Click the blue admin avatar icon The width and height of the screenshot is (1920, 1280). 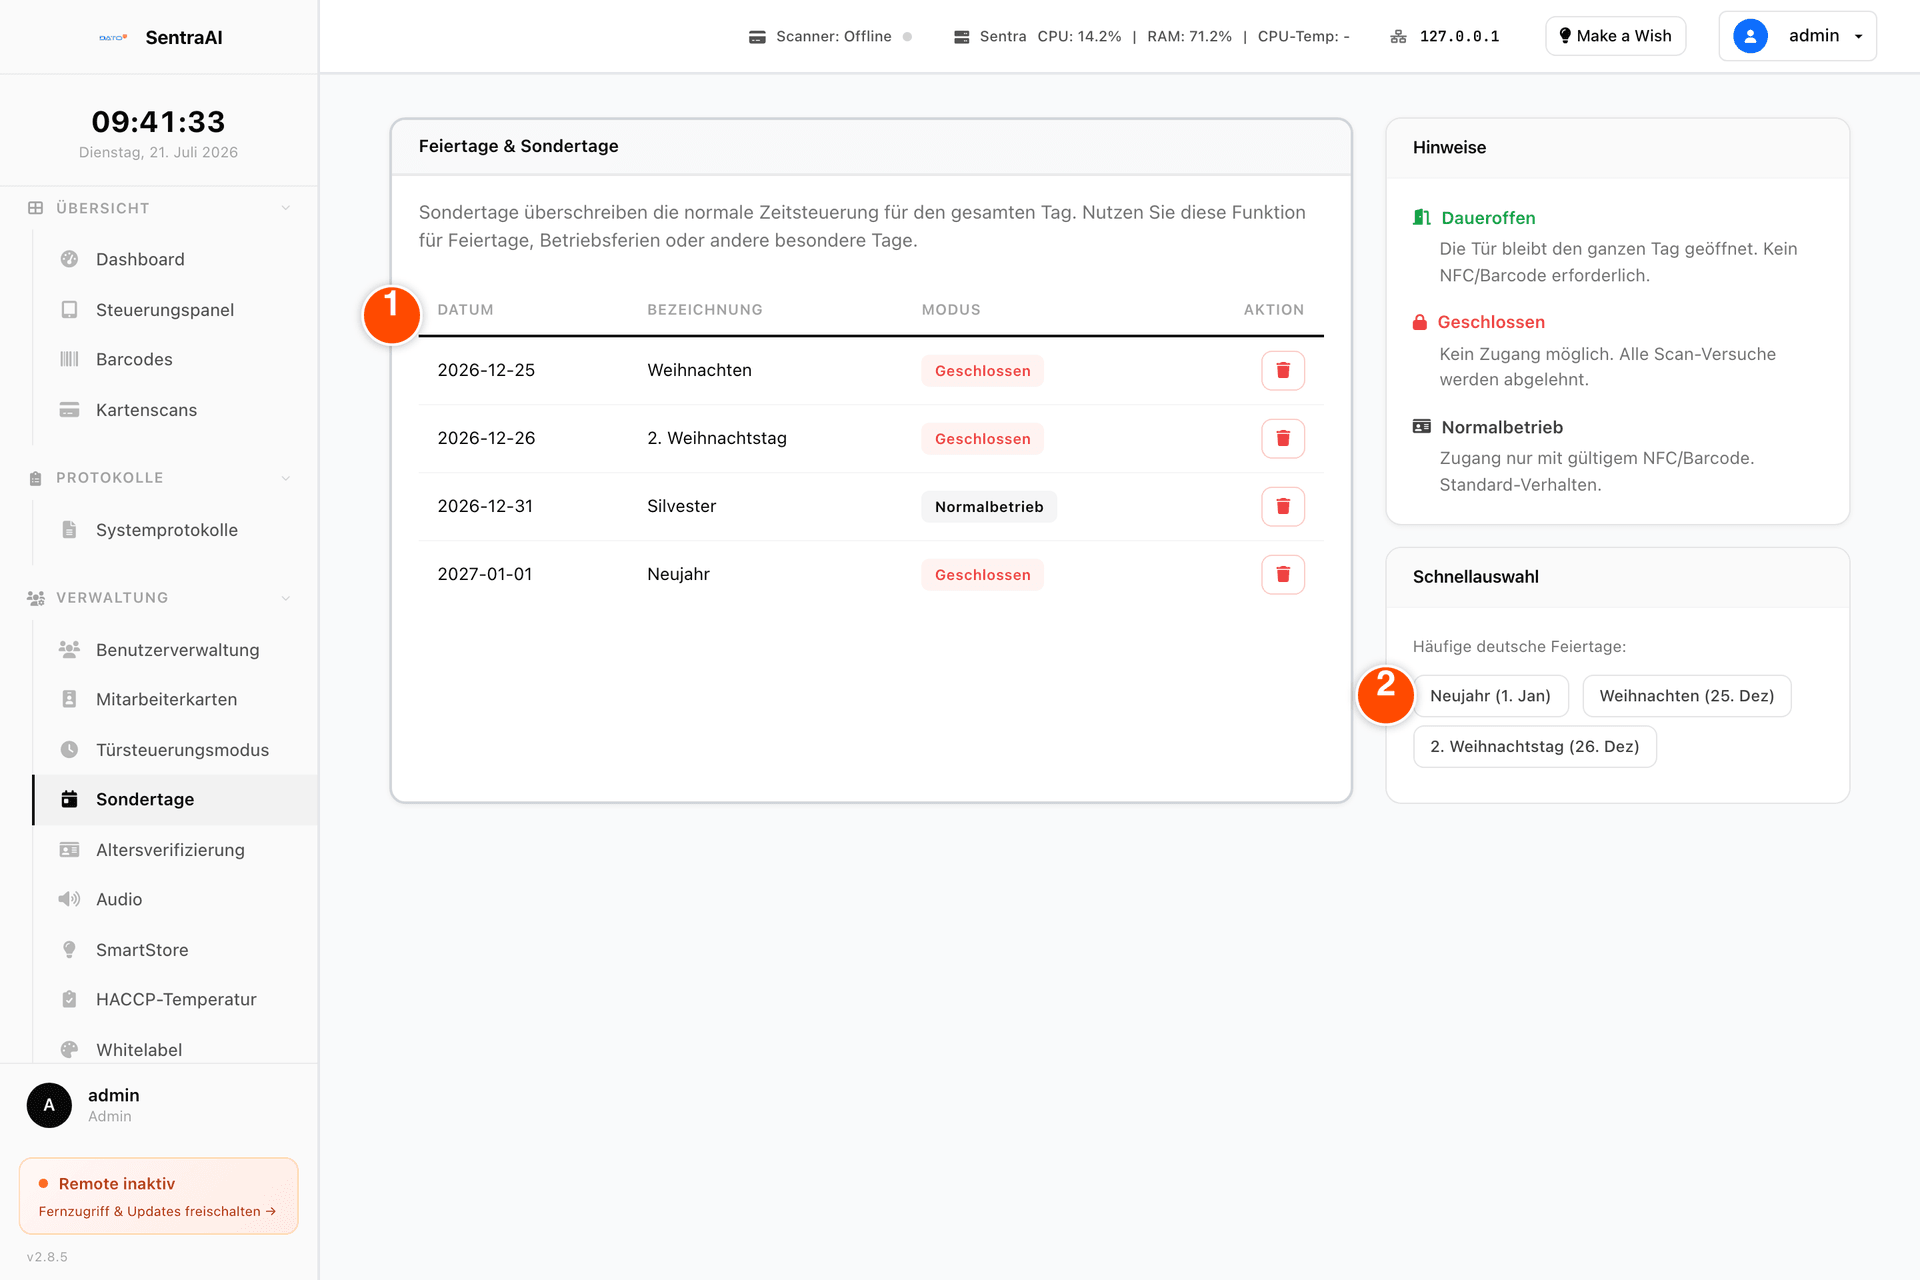pyautogui.click(x=1750, y=36)
